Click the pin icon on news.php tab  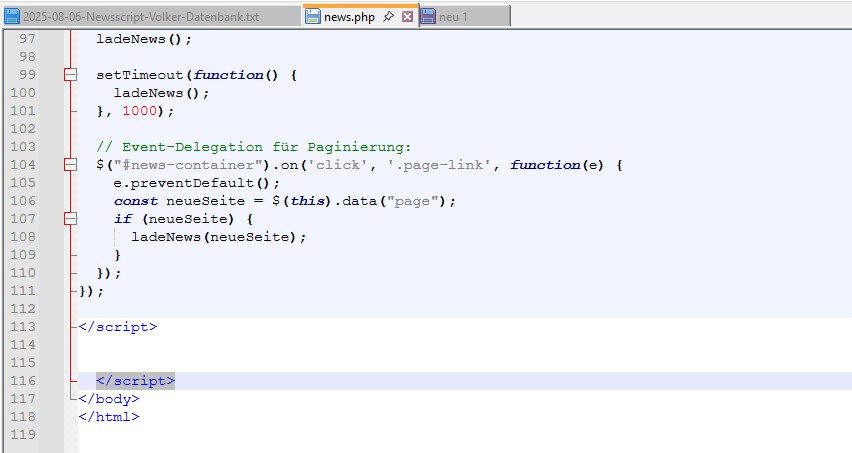[x=389, y=17]
